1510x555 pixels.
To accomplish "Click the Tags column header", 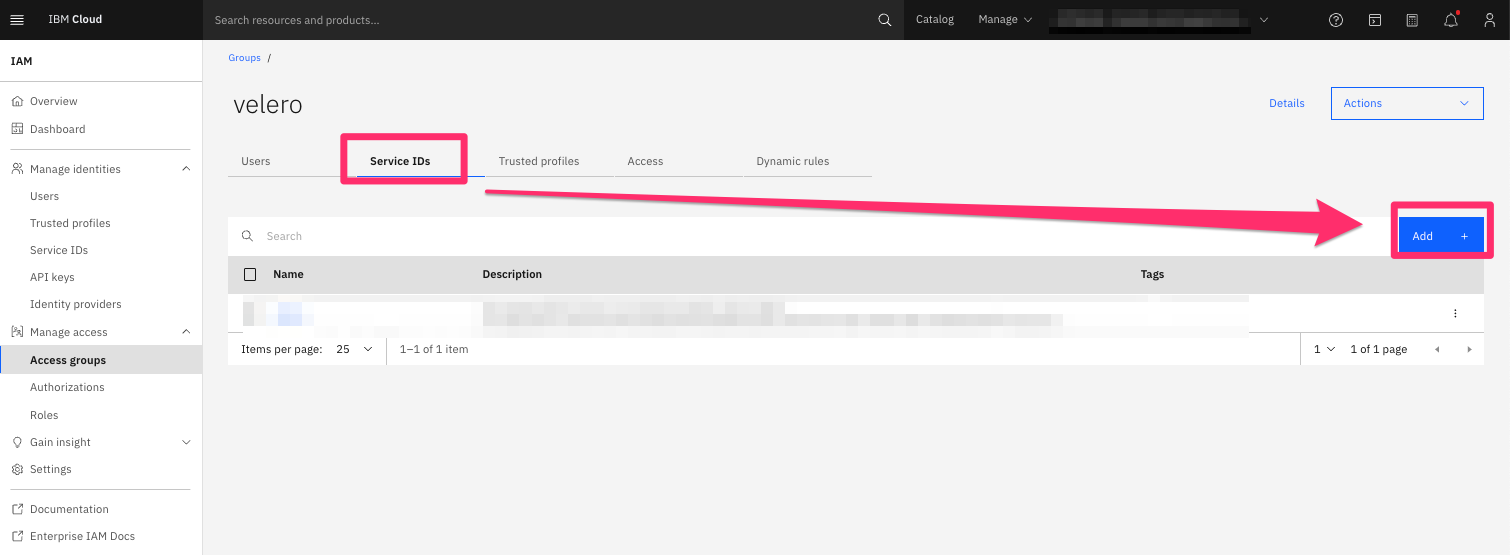I will [1152, 274].
